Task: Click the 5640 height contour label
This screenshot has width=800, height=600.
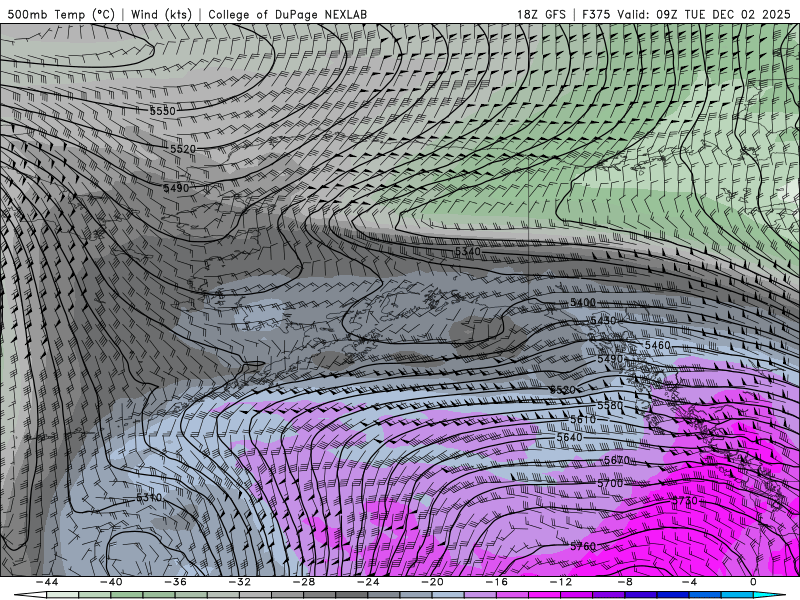Action: (569, 437)
